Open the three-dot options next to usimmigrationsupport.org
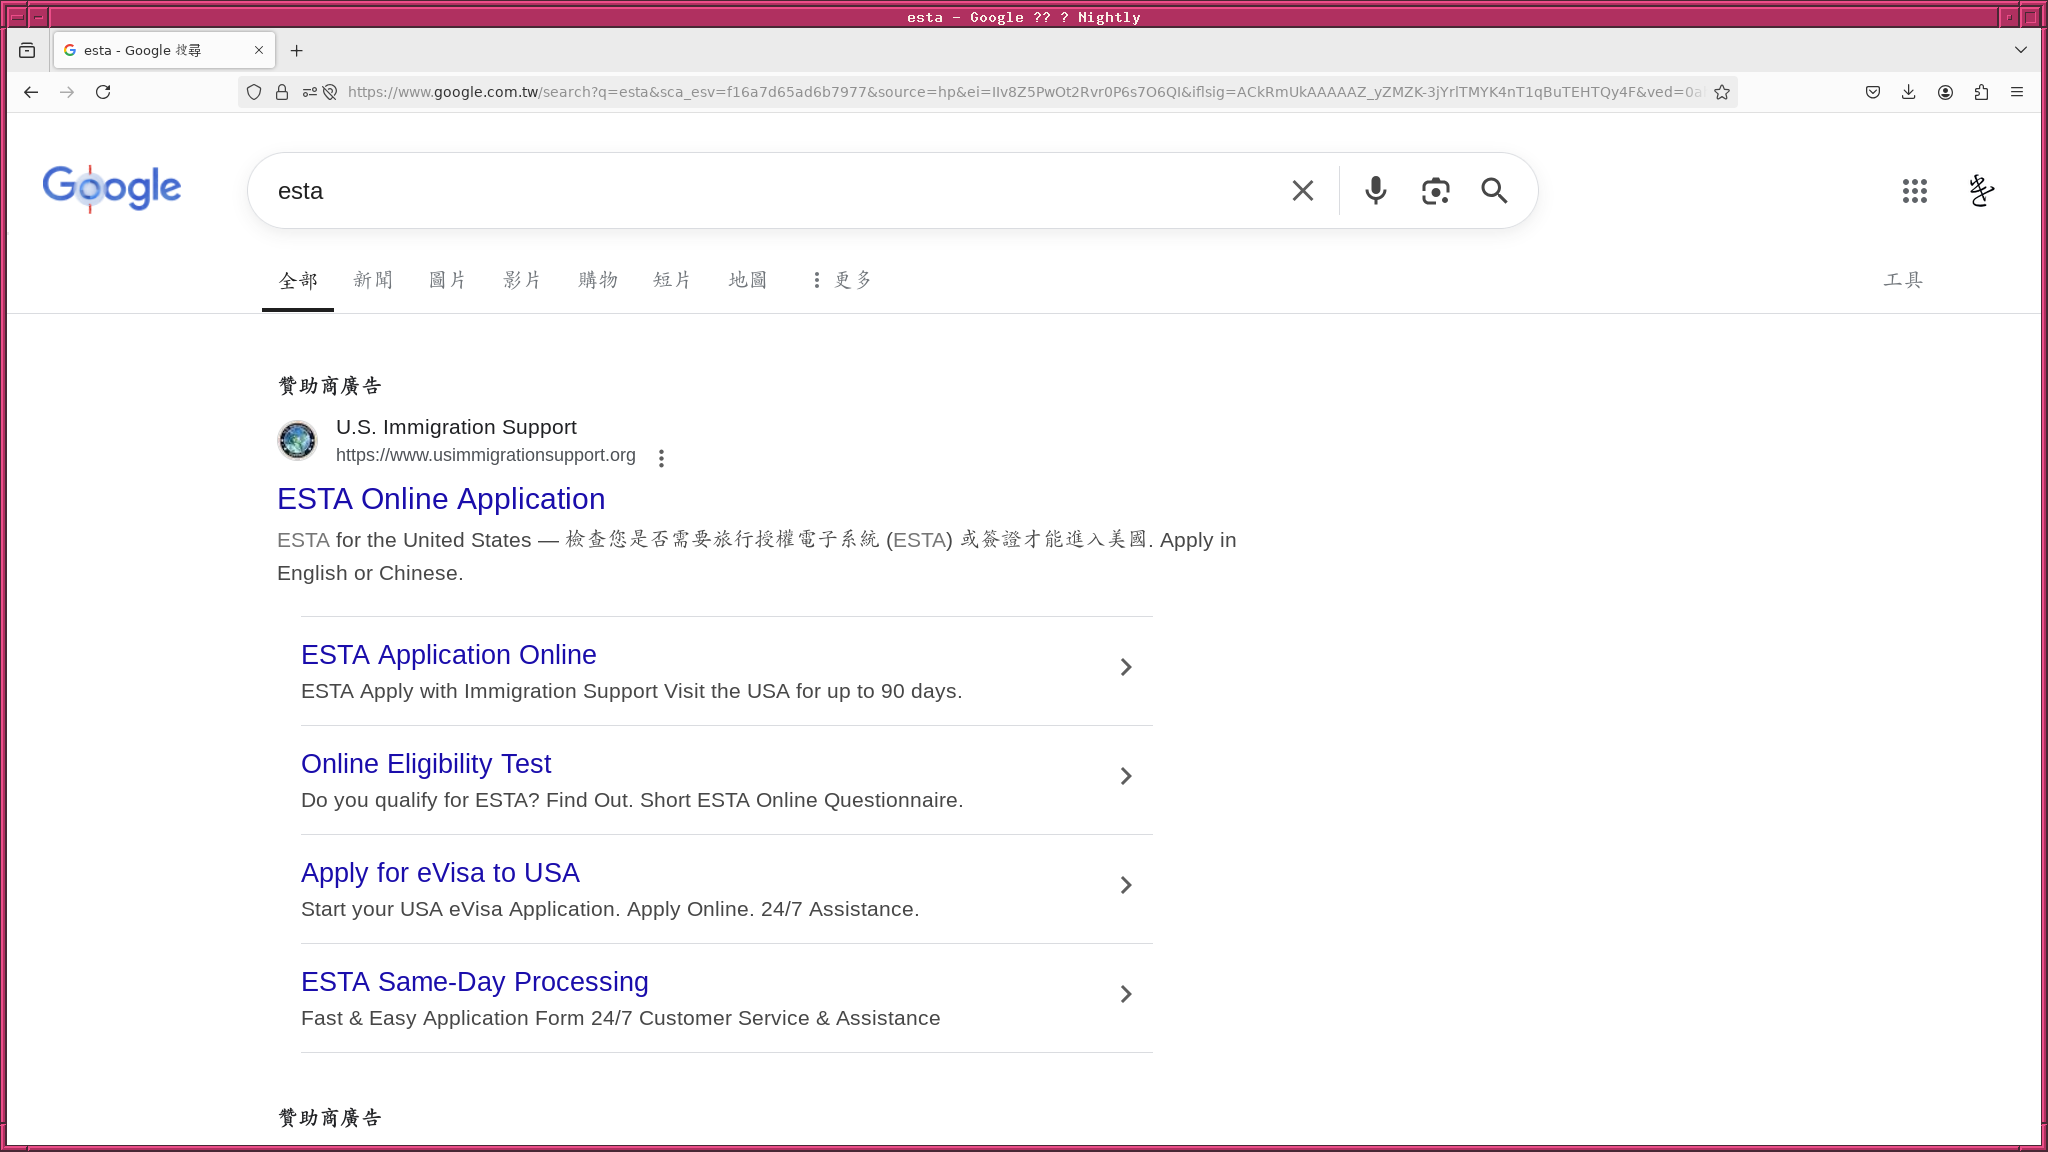 pos(661,458)
